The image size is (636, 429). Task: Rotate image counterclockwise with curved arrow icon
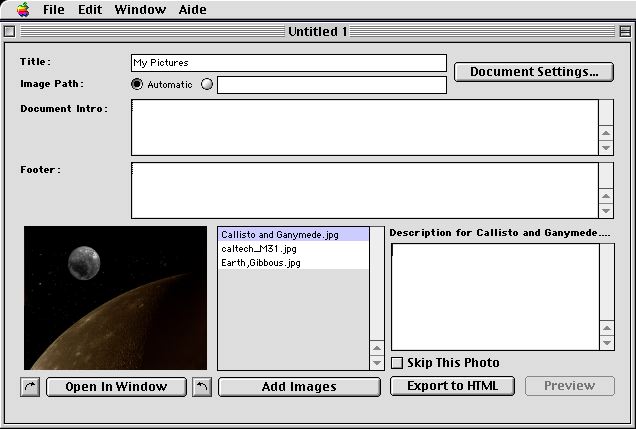point(202,386)
